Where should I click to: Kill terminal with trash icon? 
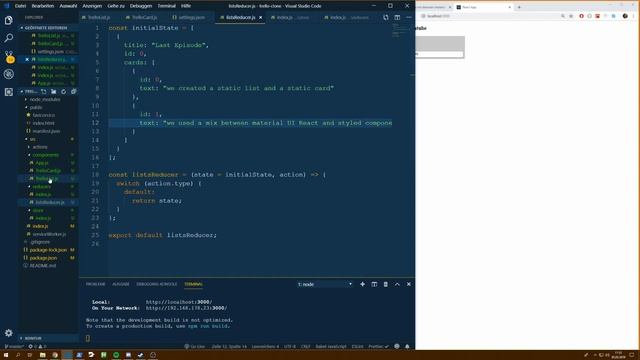[386, 284]
